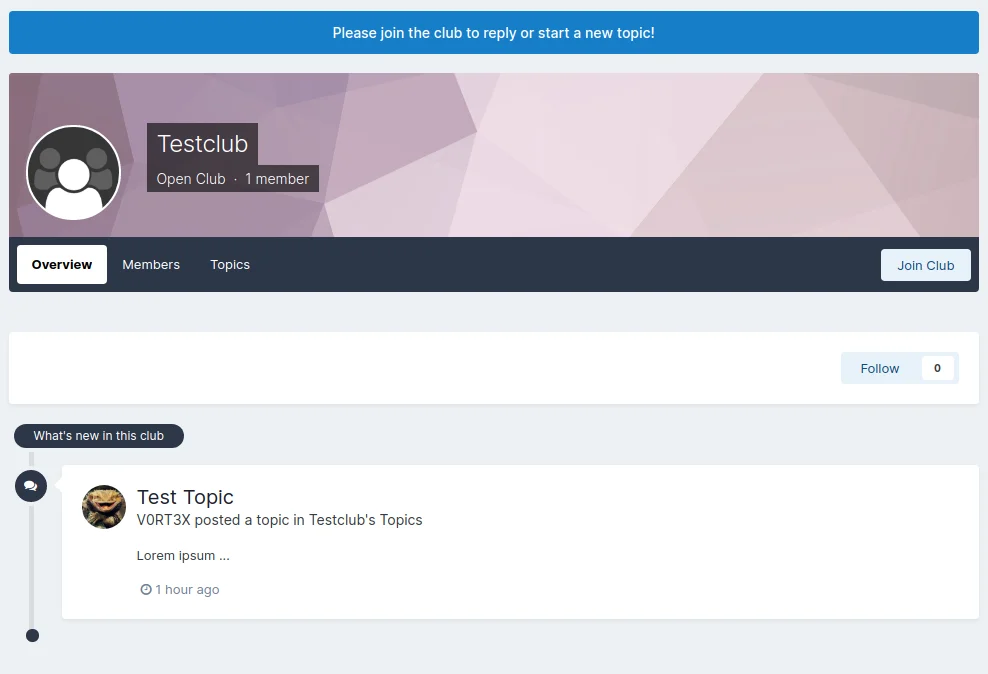Screen dimensions: 988x674
Task: Click the 1 member text under Testclub
Action: point(277,179)
